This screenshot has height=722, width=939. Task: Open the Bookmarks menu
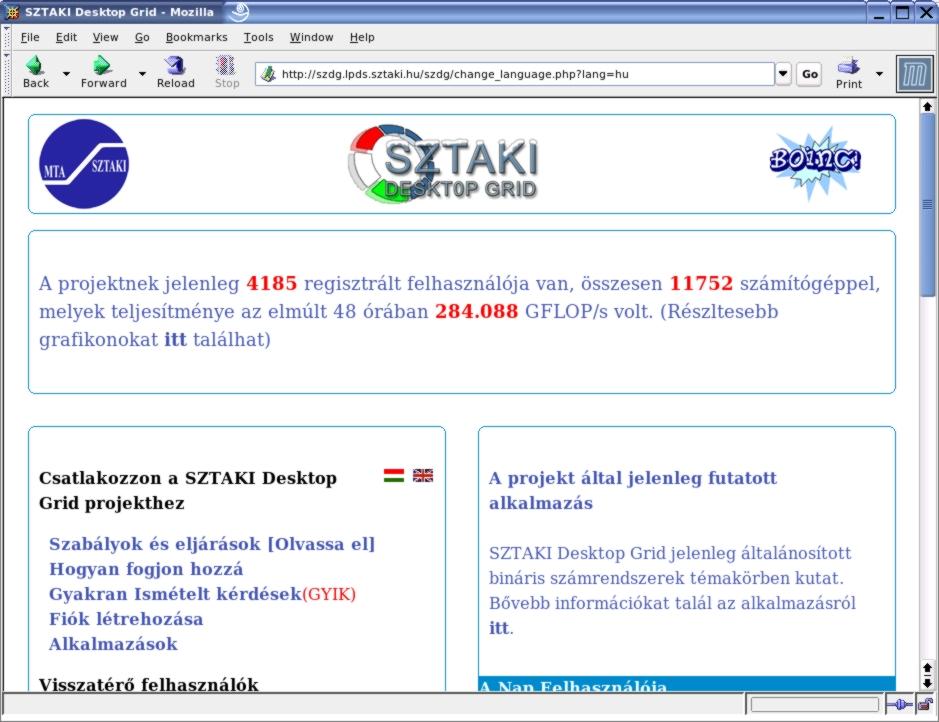[x=196, y=37]
